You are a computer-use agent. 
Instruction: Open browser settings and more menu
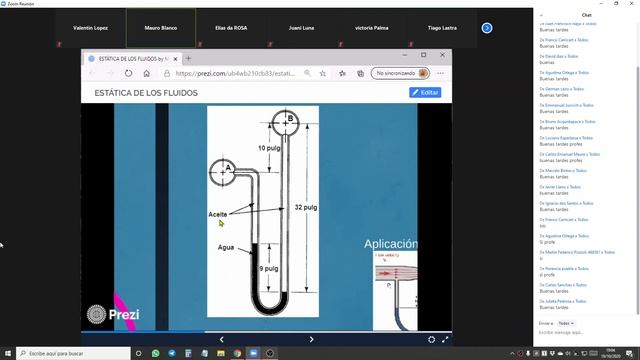tap(440, 73)
